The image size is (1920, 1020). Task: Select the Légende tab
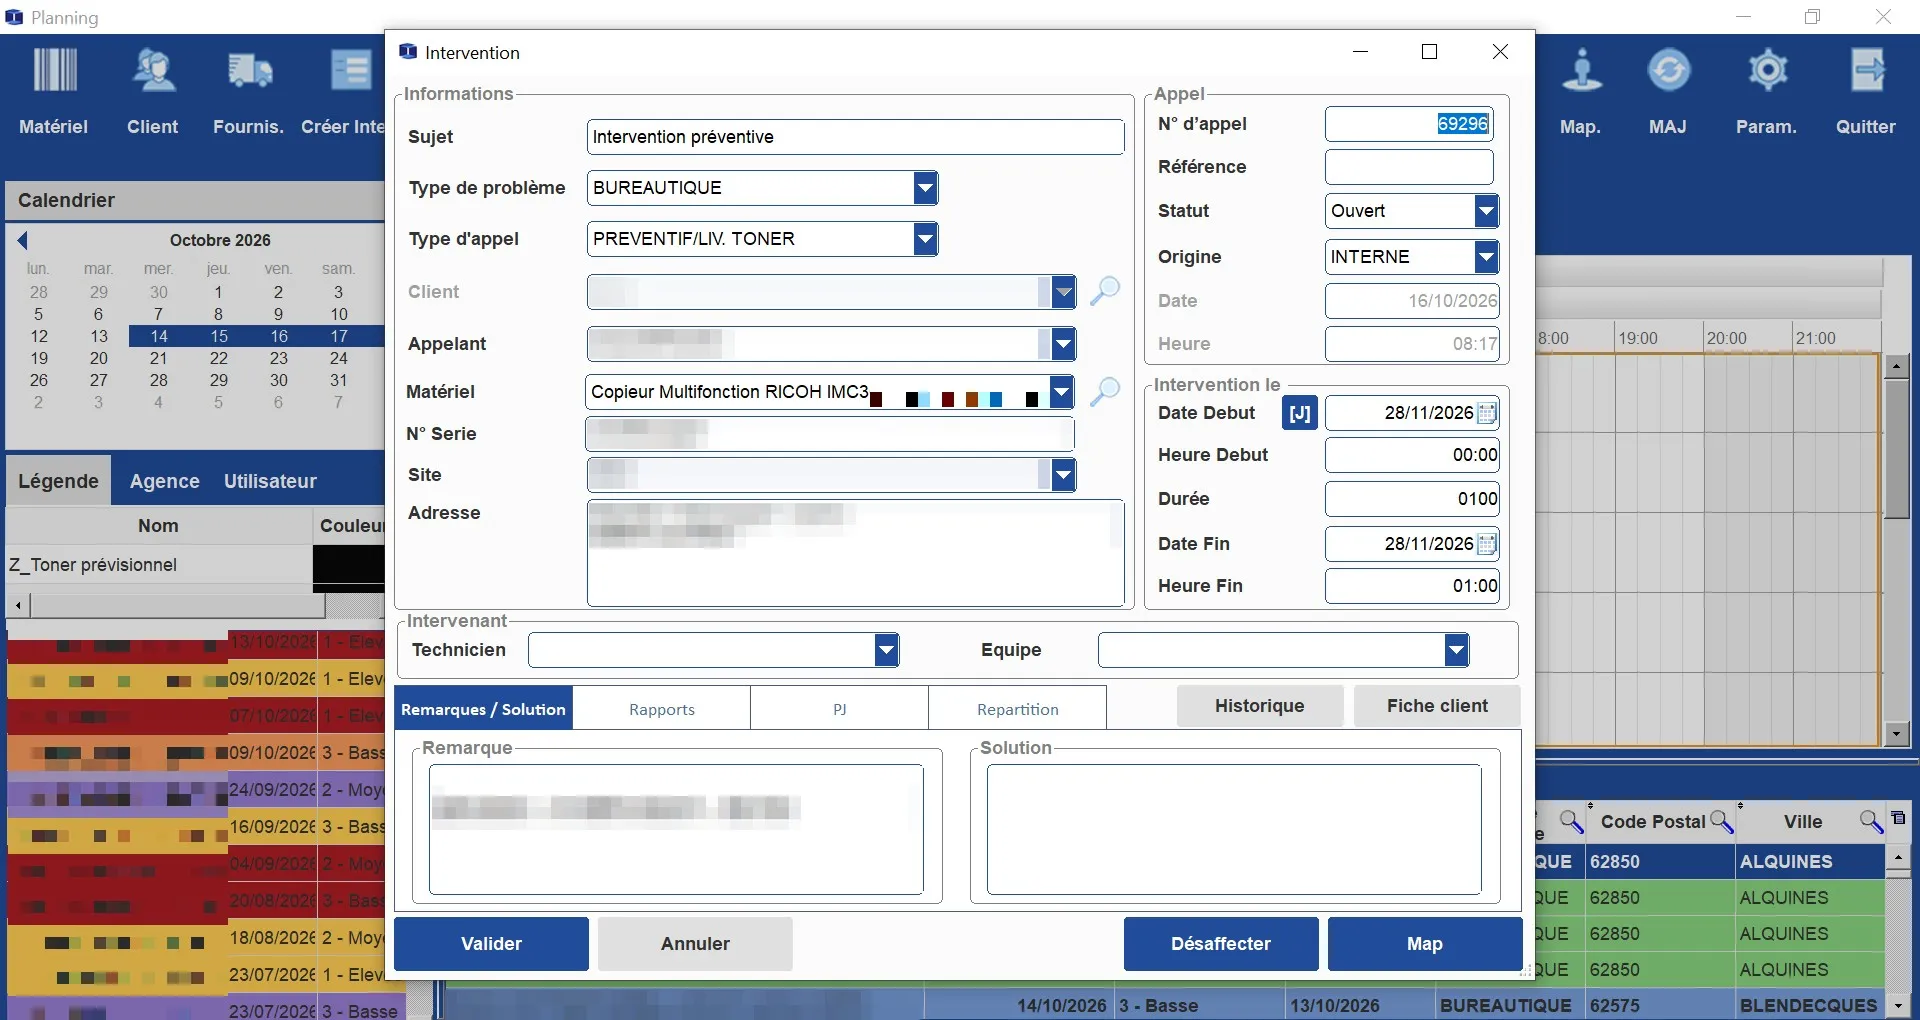coord(58,481)
